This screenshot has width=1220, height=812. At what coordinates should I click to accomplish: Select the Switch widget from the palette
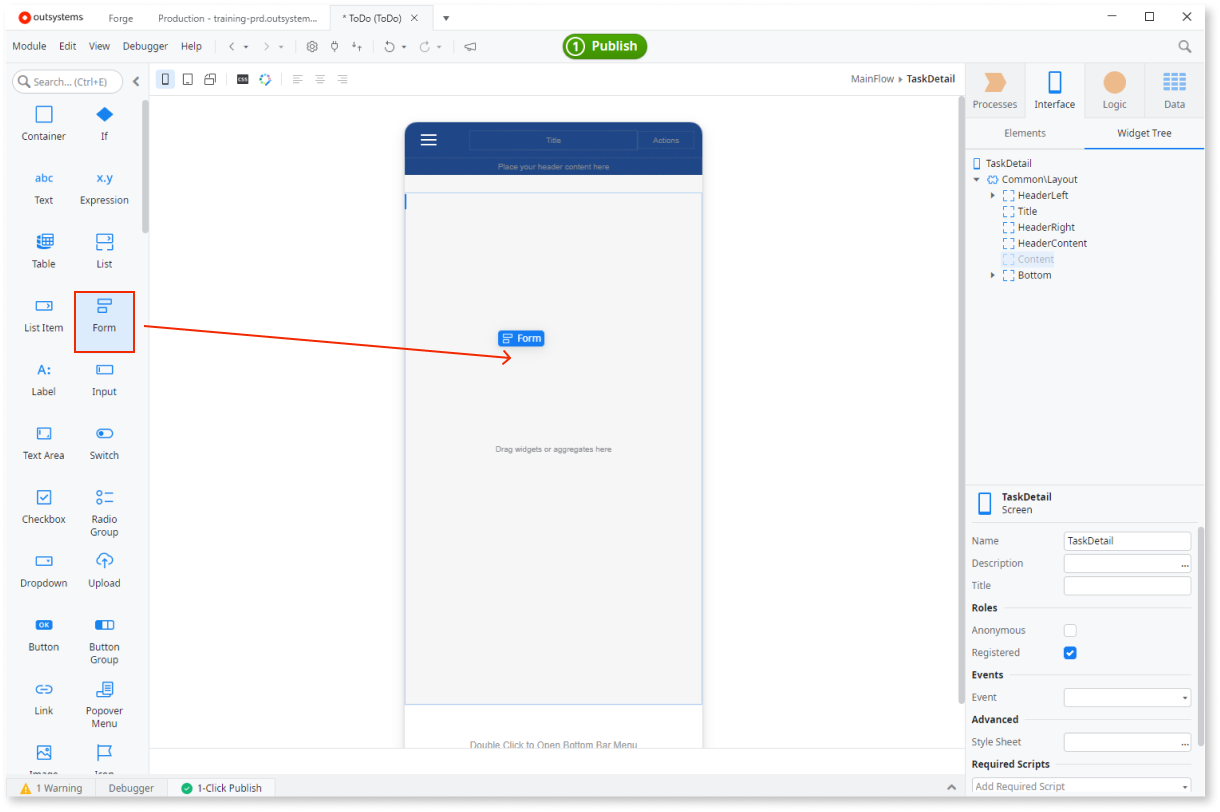[103, 441]
